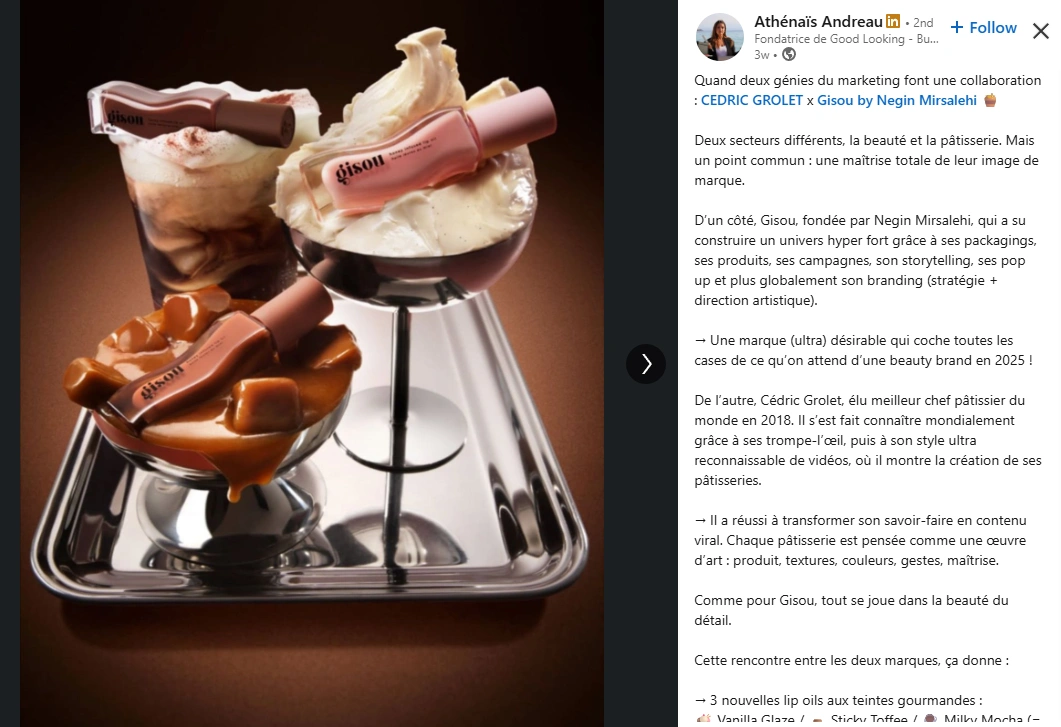Close the post image viewer

point(1041,30)
